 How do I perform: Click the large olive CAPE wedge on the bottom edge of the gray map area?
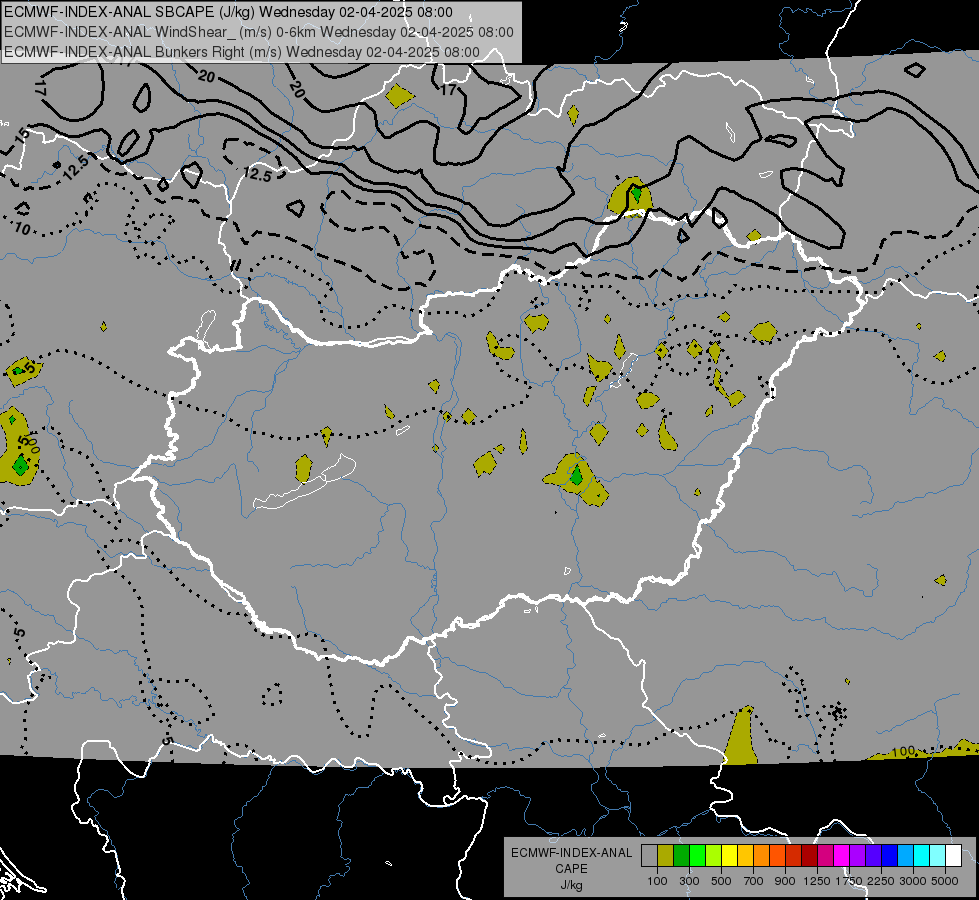tap(742, 738)
